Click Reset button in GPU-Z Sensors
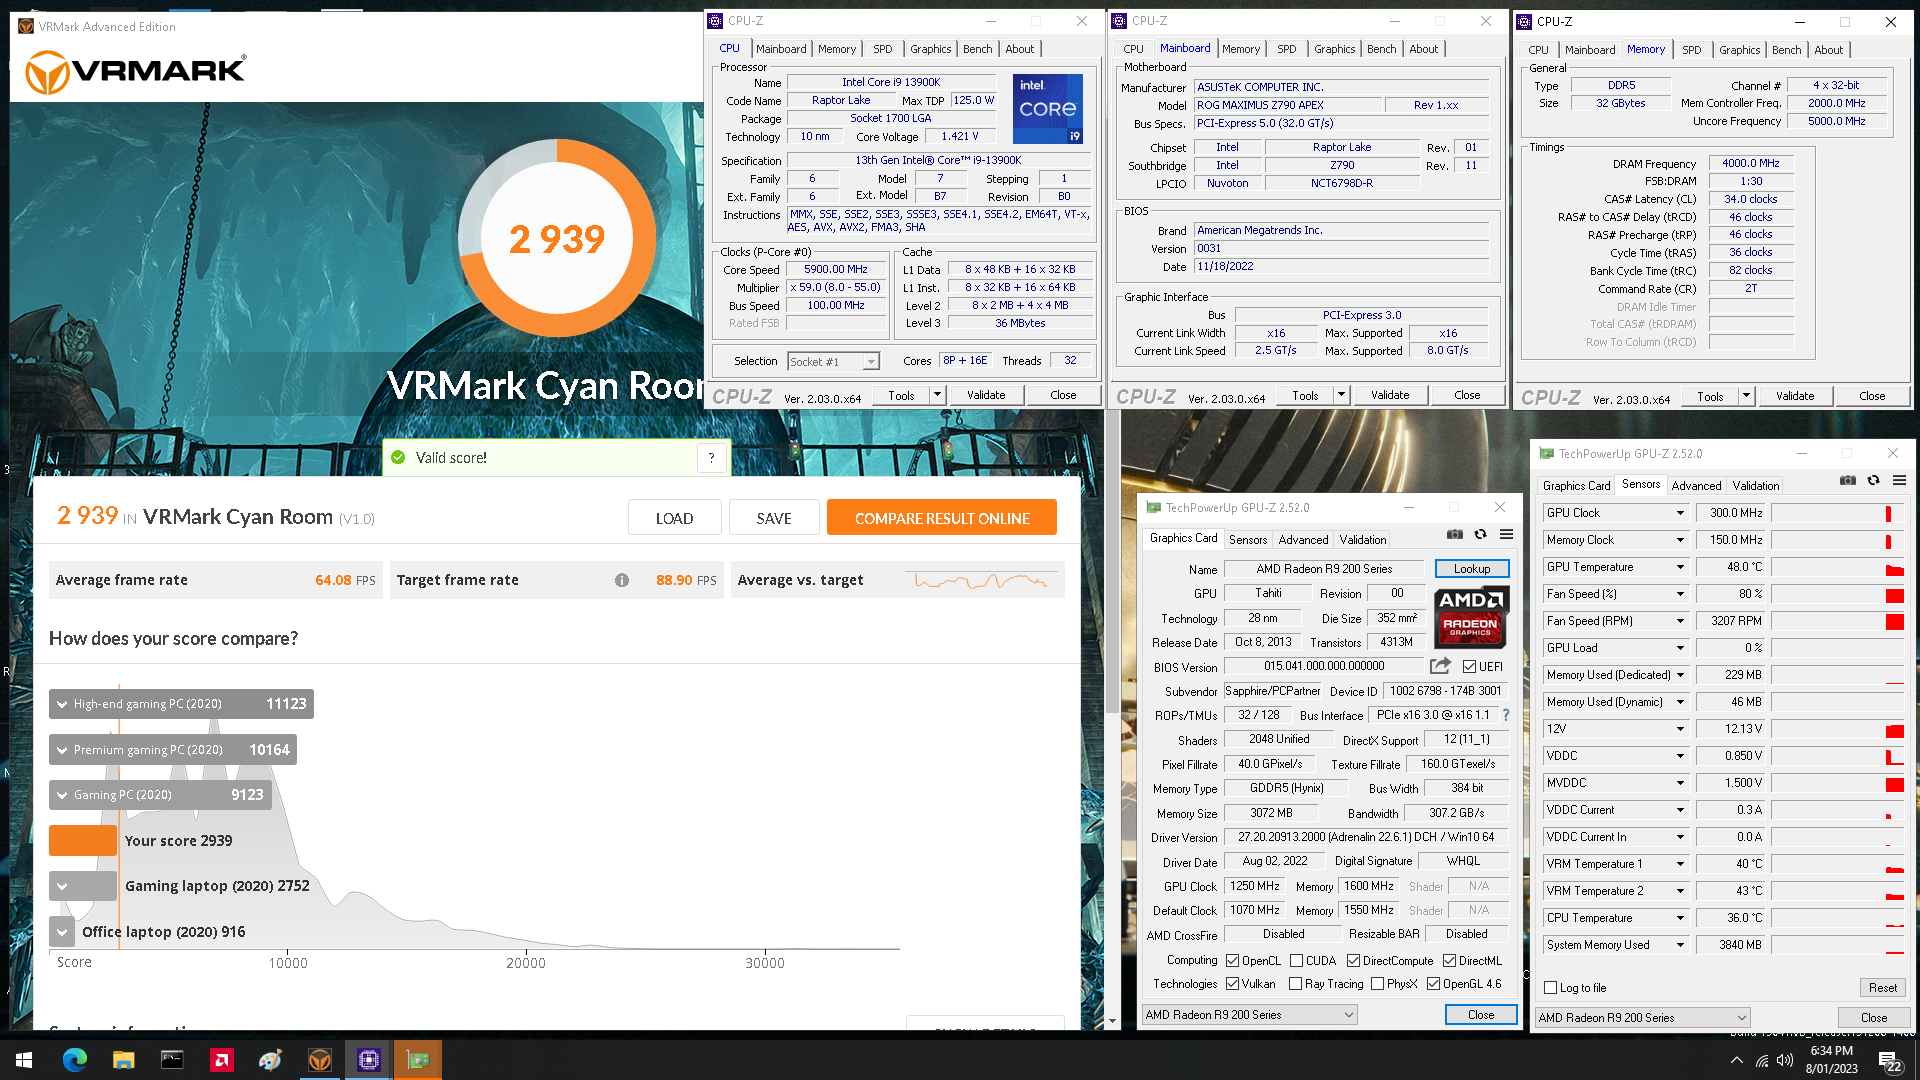The image size is (1920, 1080). click(1882, 987)
